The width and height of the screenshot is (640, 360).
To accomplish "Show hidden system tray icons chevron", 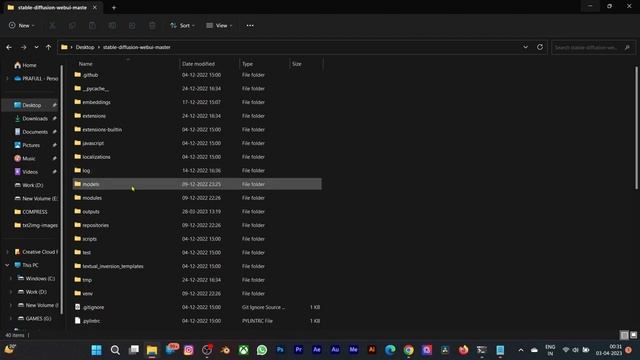I will click(521, 350).
